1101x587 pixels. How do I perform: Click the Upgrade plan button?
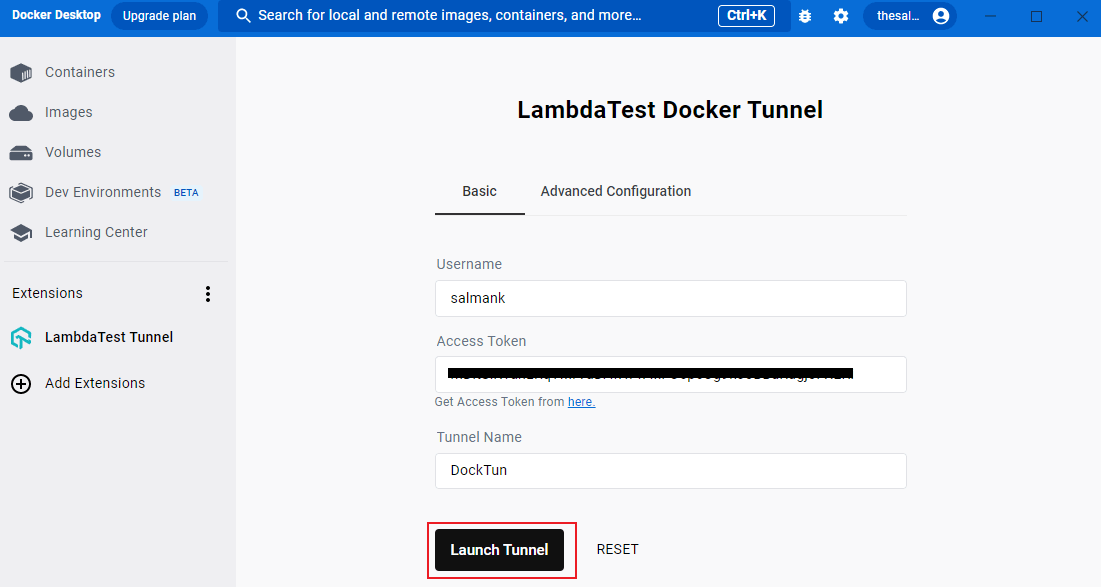(159, 16)
